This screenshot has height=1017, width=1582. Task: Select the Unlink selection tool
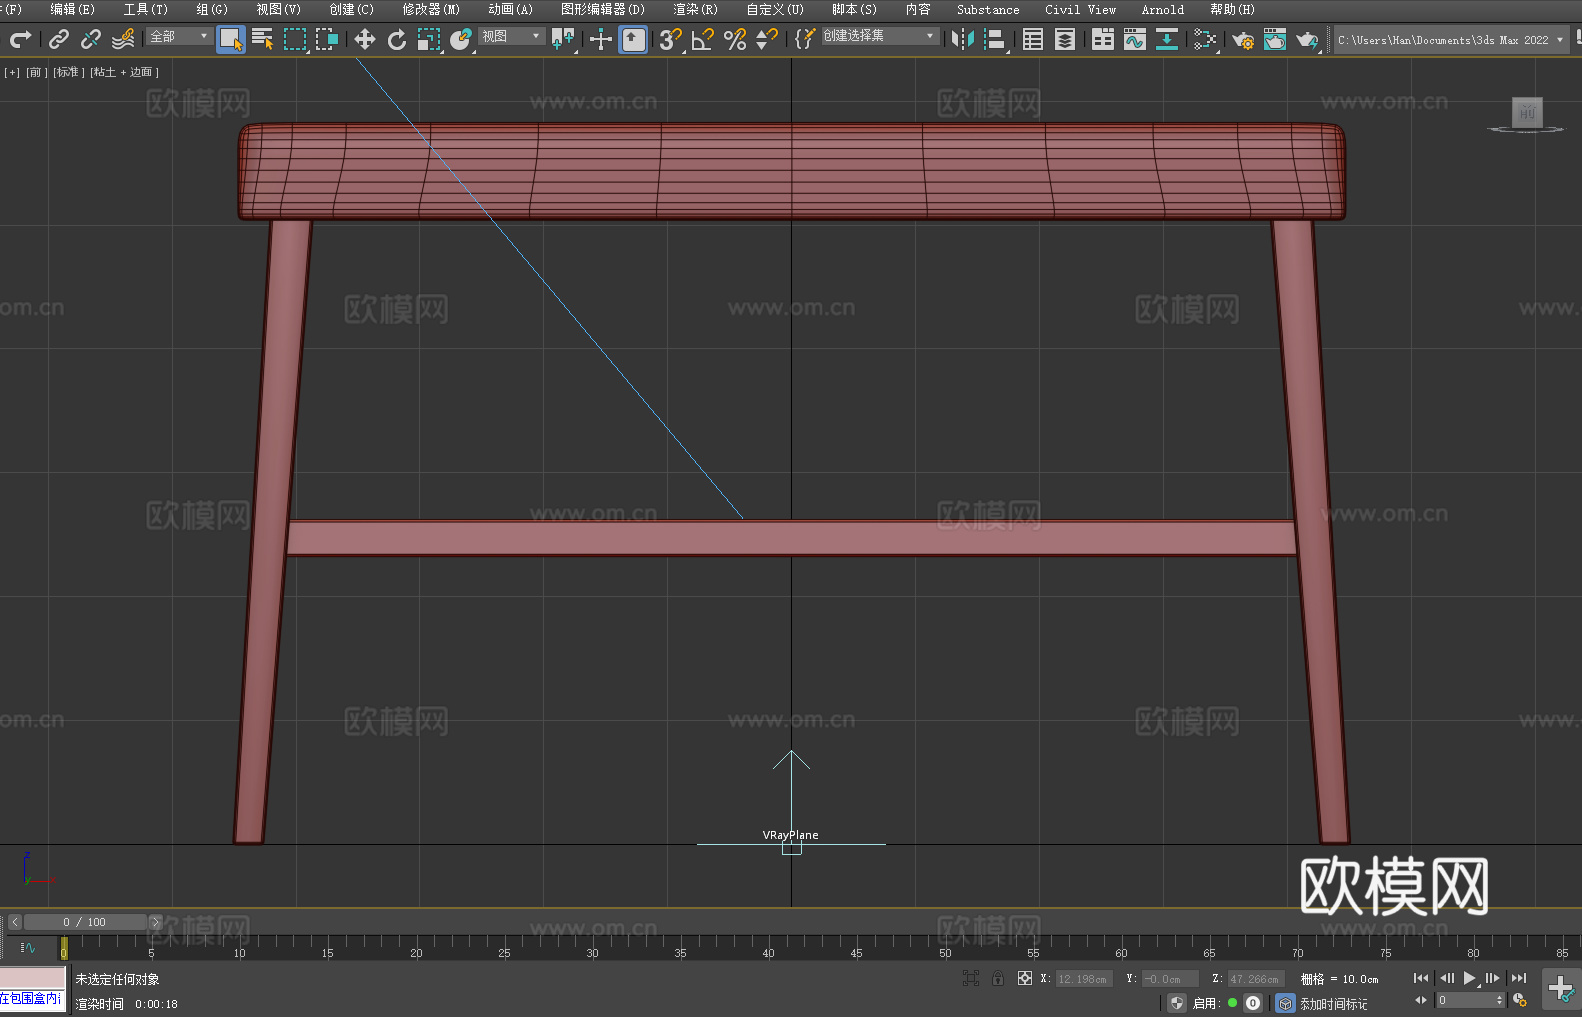(91, 39)
